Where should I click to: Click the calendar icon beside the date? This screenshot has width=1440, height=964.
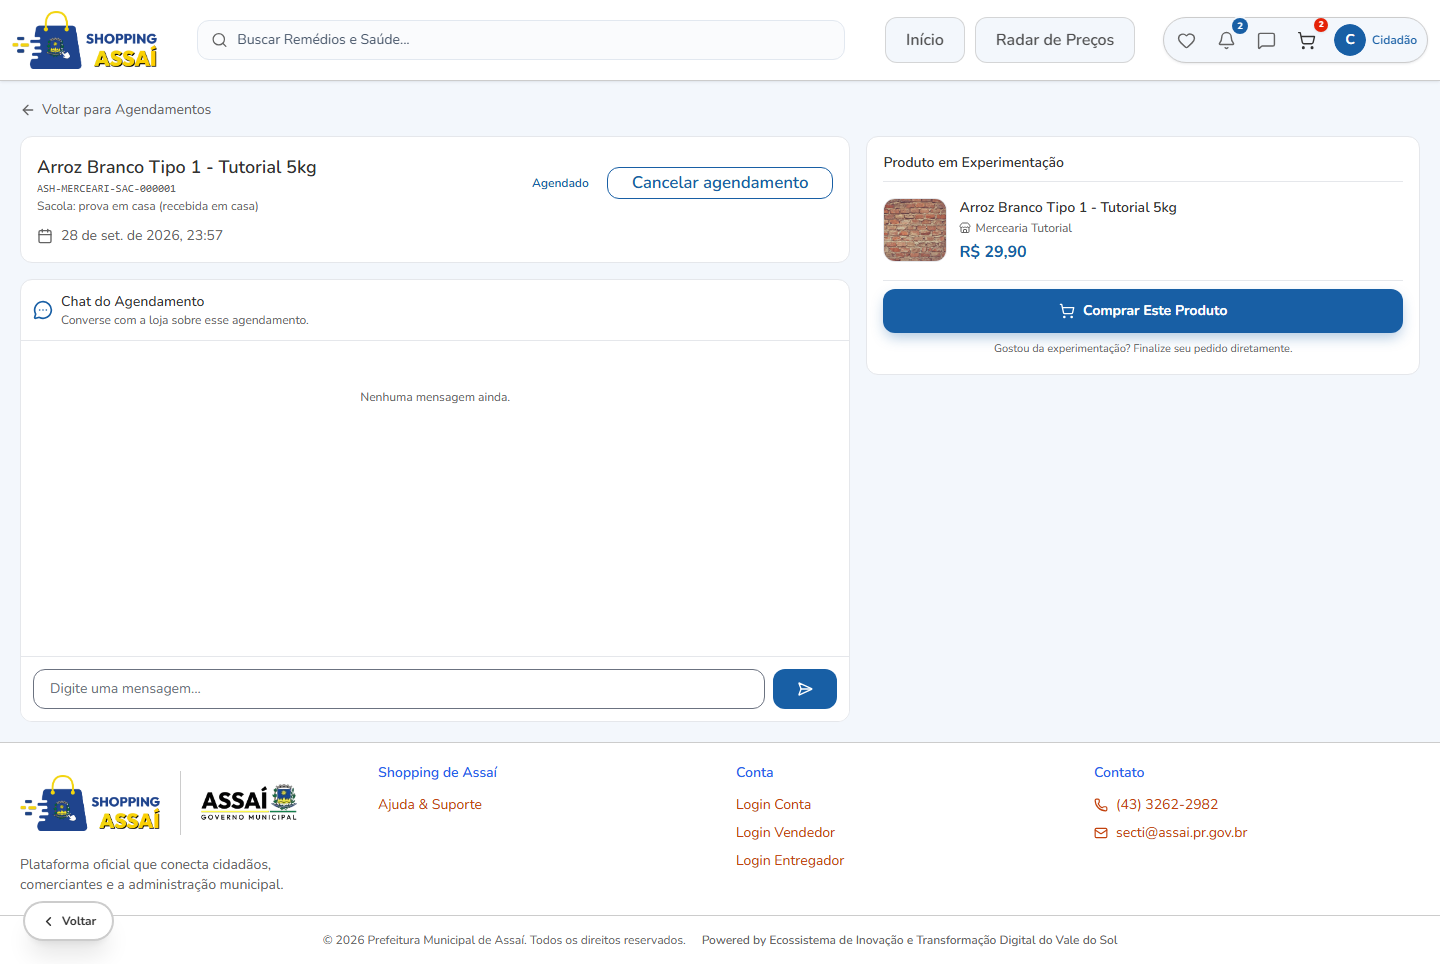45,236
